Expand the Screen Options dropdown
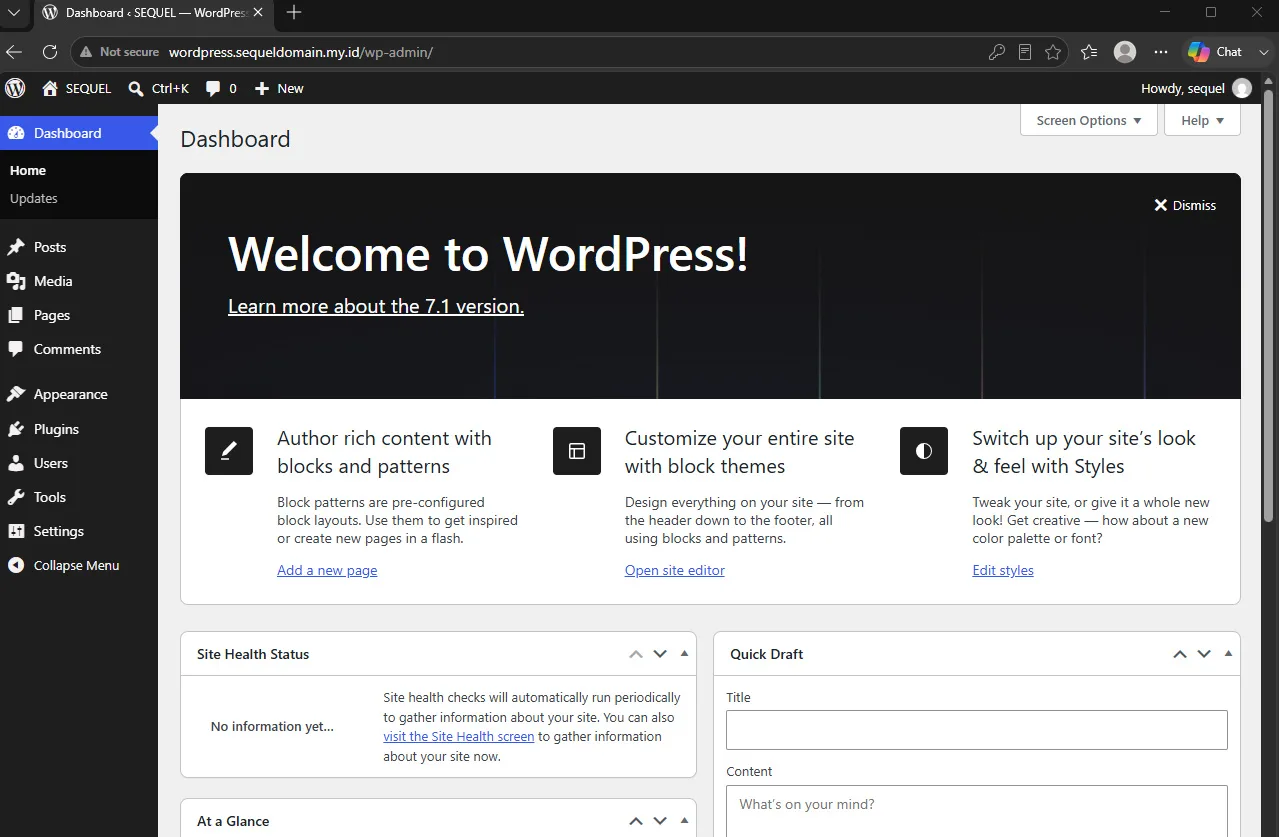Image resolution: width=1279 pixels, height=837 pixels. point(1089,120)
